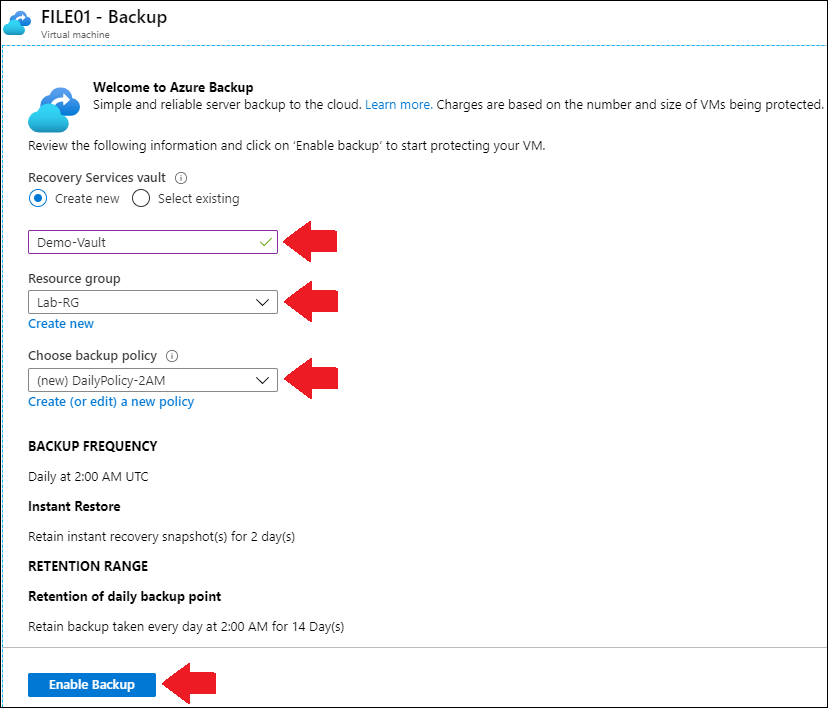Select the Select existing vault radio button
This screenshot has width=828, height=708.
tap(141, 199)
